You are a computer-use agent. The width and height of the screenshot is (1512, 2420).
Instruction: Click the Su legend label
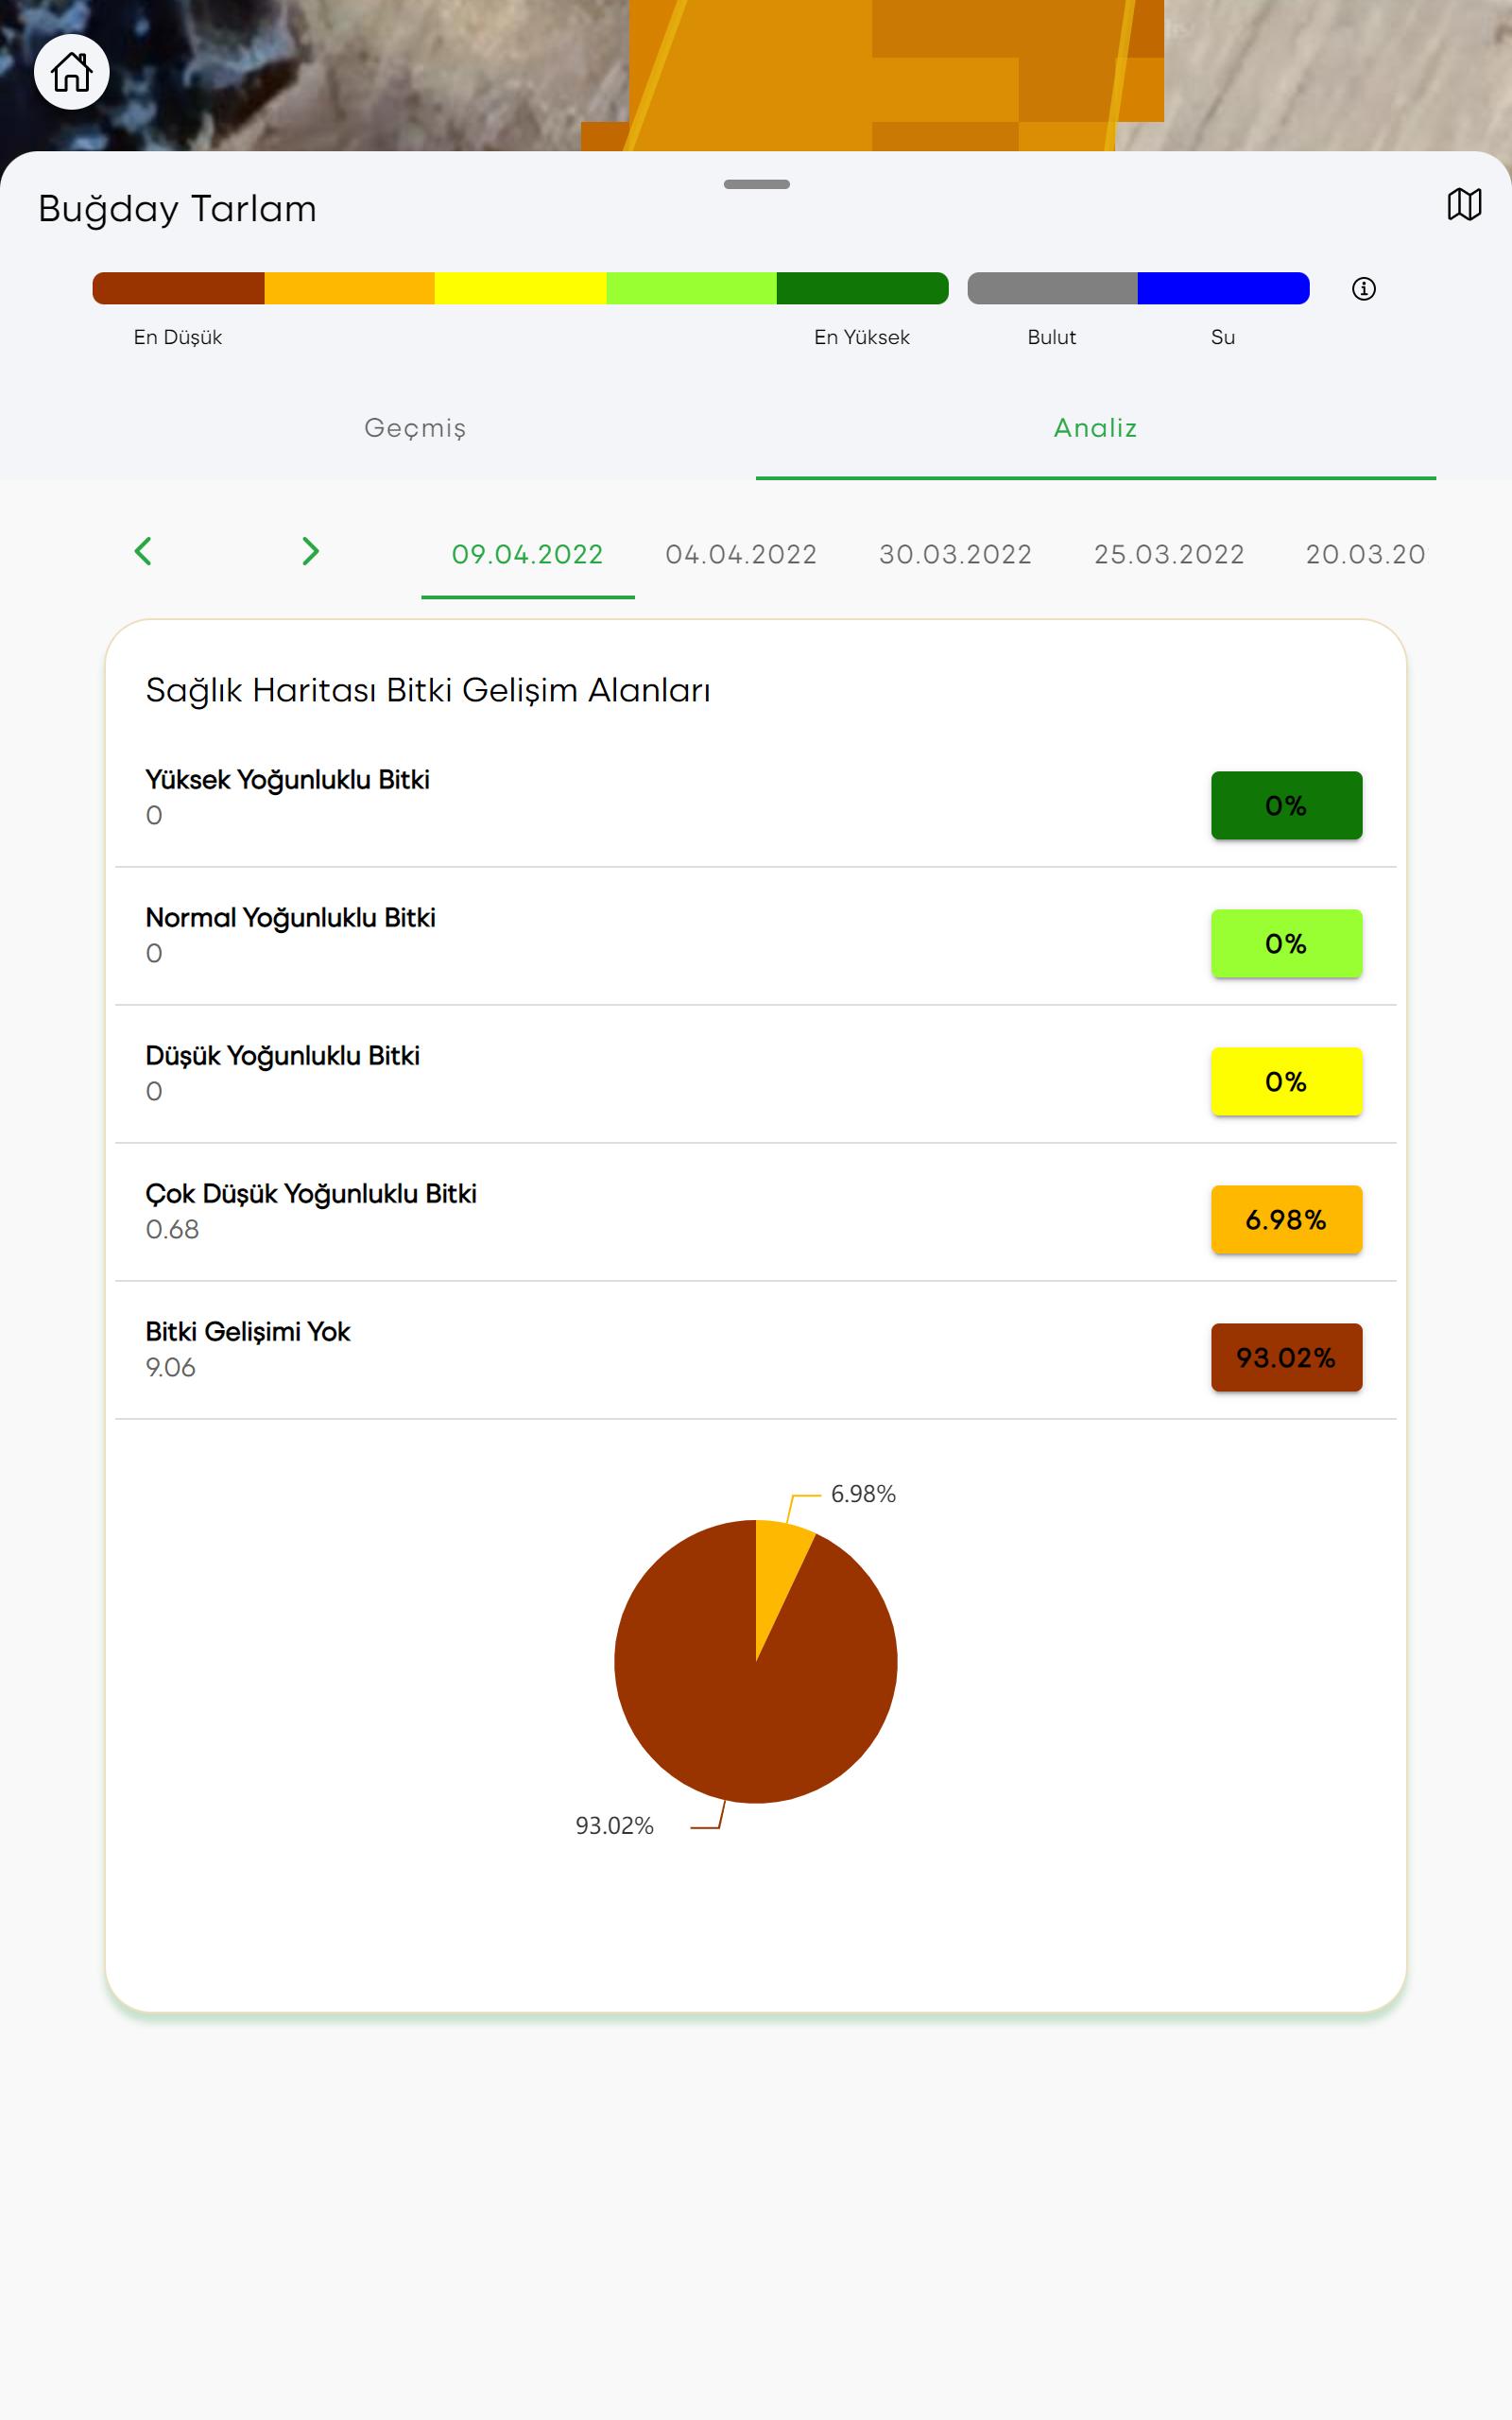(x=1223, y=337)
